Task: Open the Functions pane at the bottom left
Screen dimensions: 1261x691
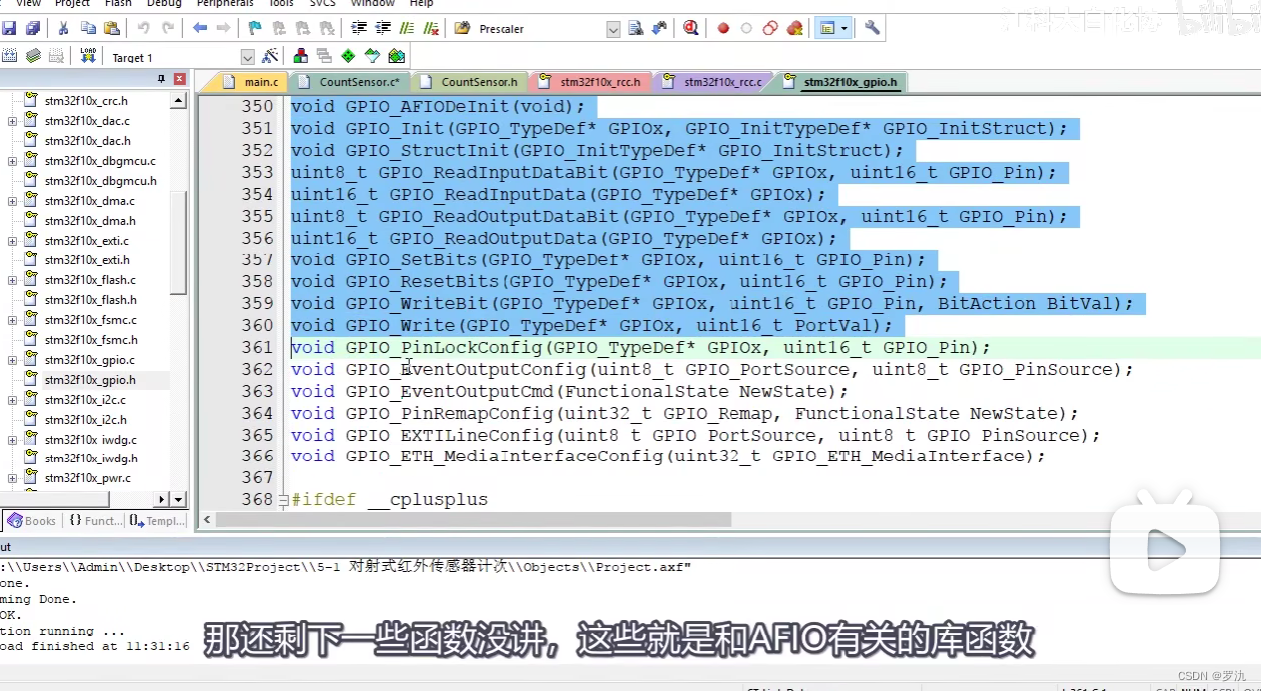Action: (94, 520)
